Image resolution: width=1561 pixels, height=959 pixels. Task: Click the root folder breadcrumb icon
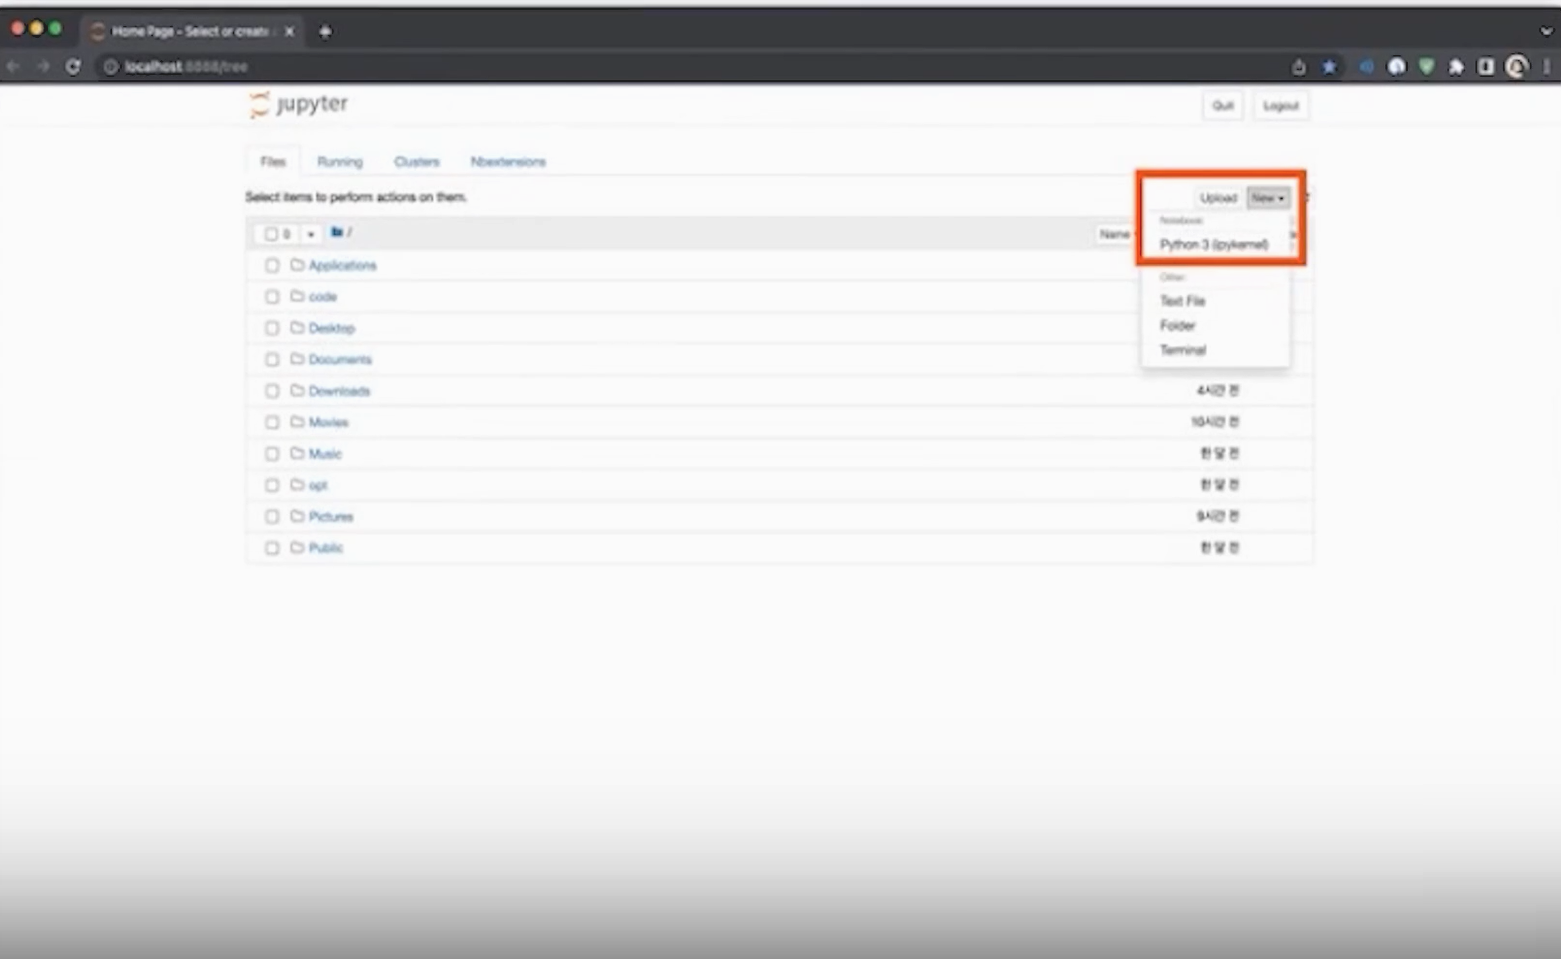tap(337, 232)
